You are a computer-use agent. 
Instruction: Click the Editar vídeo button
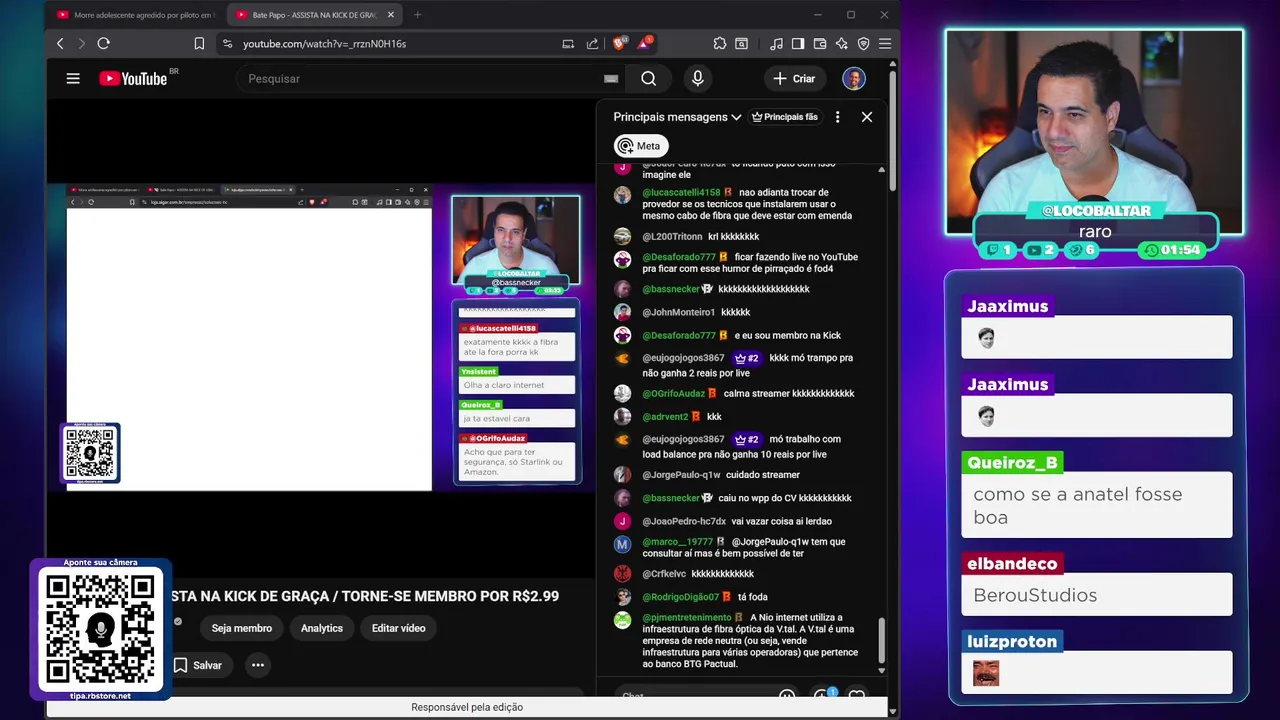(398, 628)
